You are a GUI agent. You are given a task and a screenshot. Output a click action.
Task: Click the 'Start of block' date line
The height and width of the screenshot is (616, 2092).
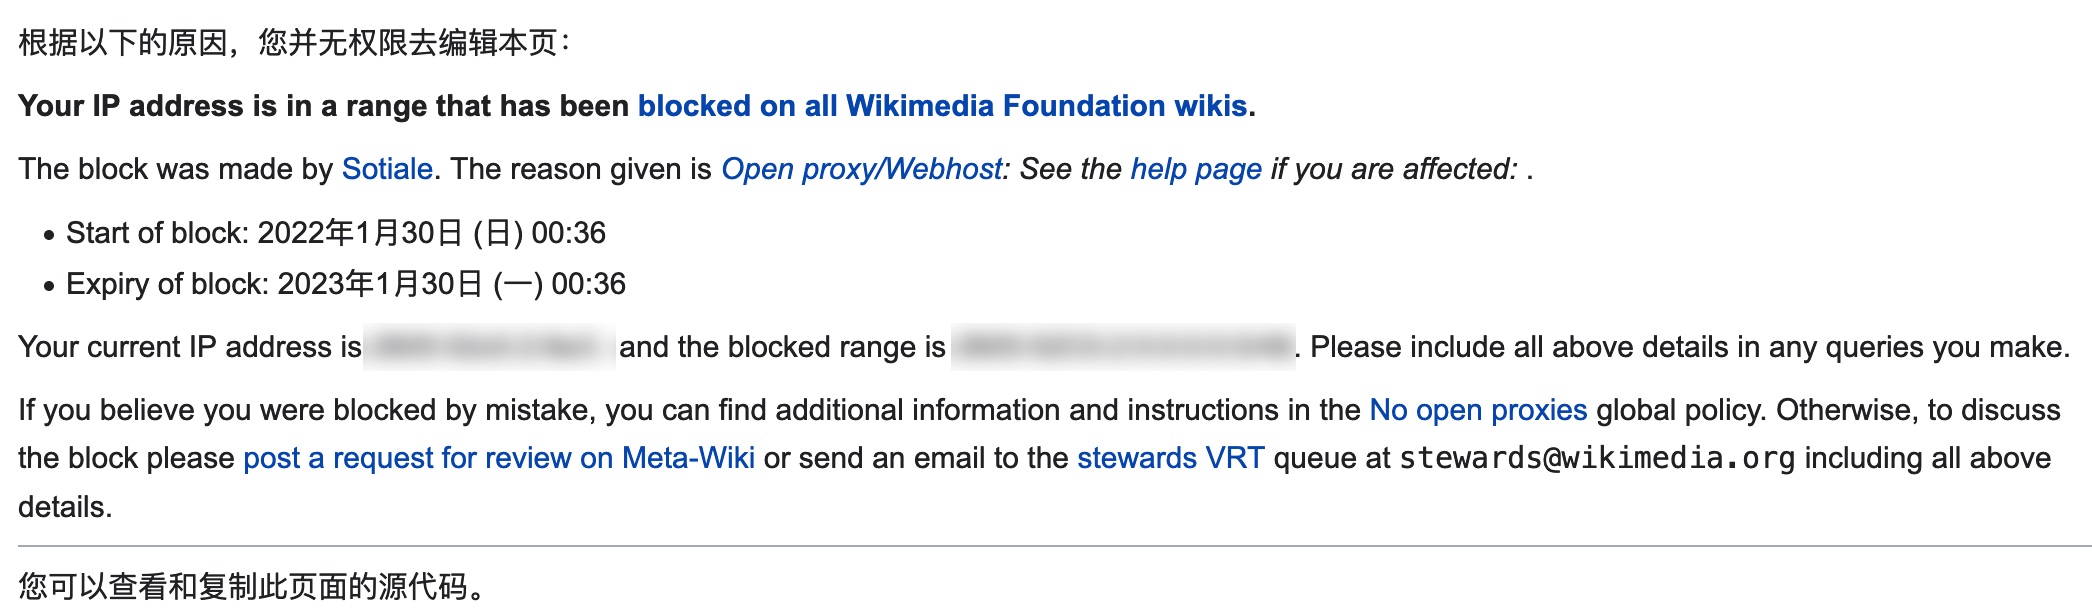[335, 233]
